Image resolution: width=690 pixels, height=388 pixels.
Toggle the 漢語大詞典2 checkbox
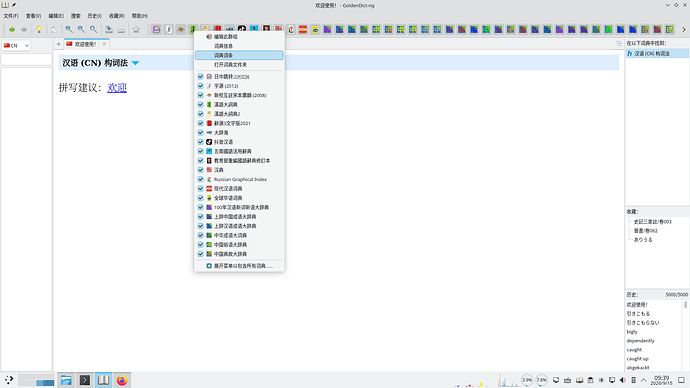point(201,114)
